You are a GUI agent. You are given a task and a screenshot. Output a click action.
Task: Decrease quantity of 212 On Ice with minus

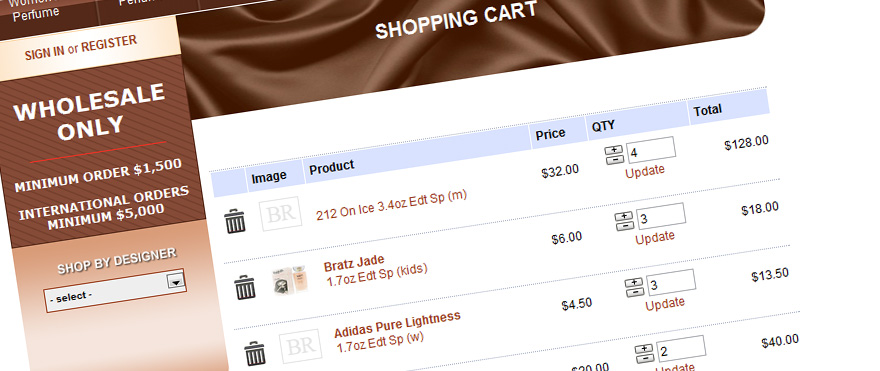(x=615, y=159)
